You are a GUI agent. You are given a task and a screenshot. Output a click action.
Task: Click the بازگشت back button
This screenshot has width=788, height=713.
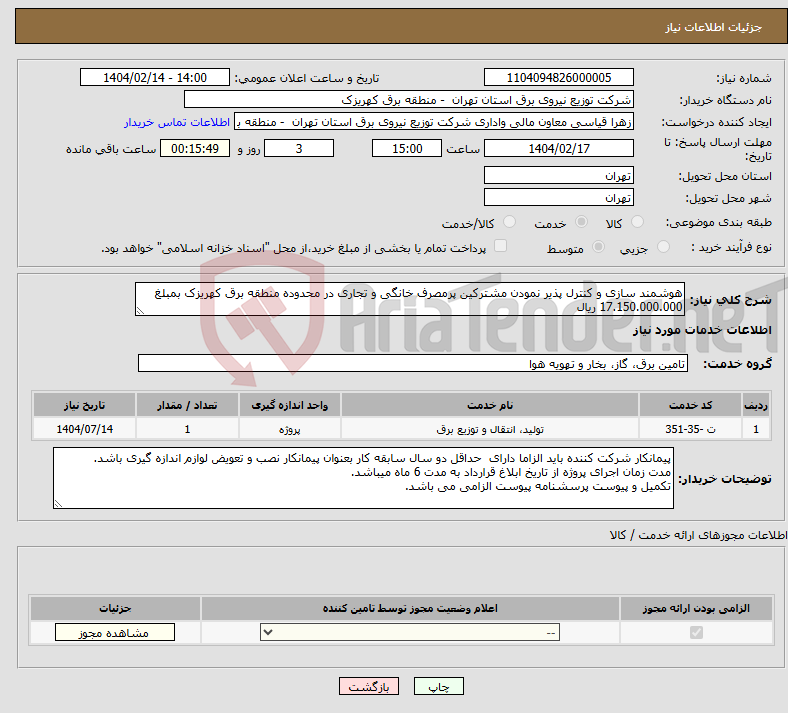point(369,687)
